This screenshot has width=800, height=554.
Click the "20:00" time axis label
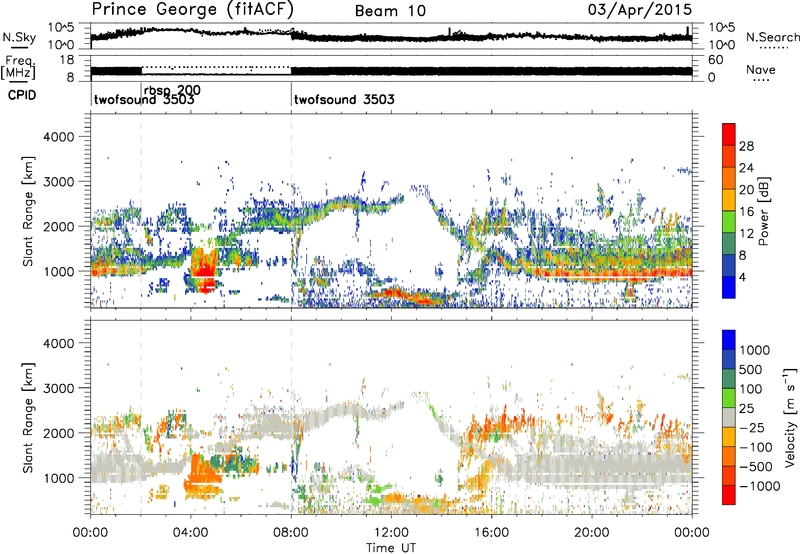click(x=592, y=533)
